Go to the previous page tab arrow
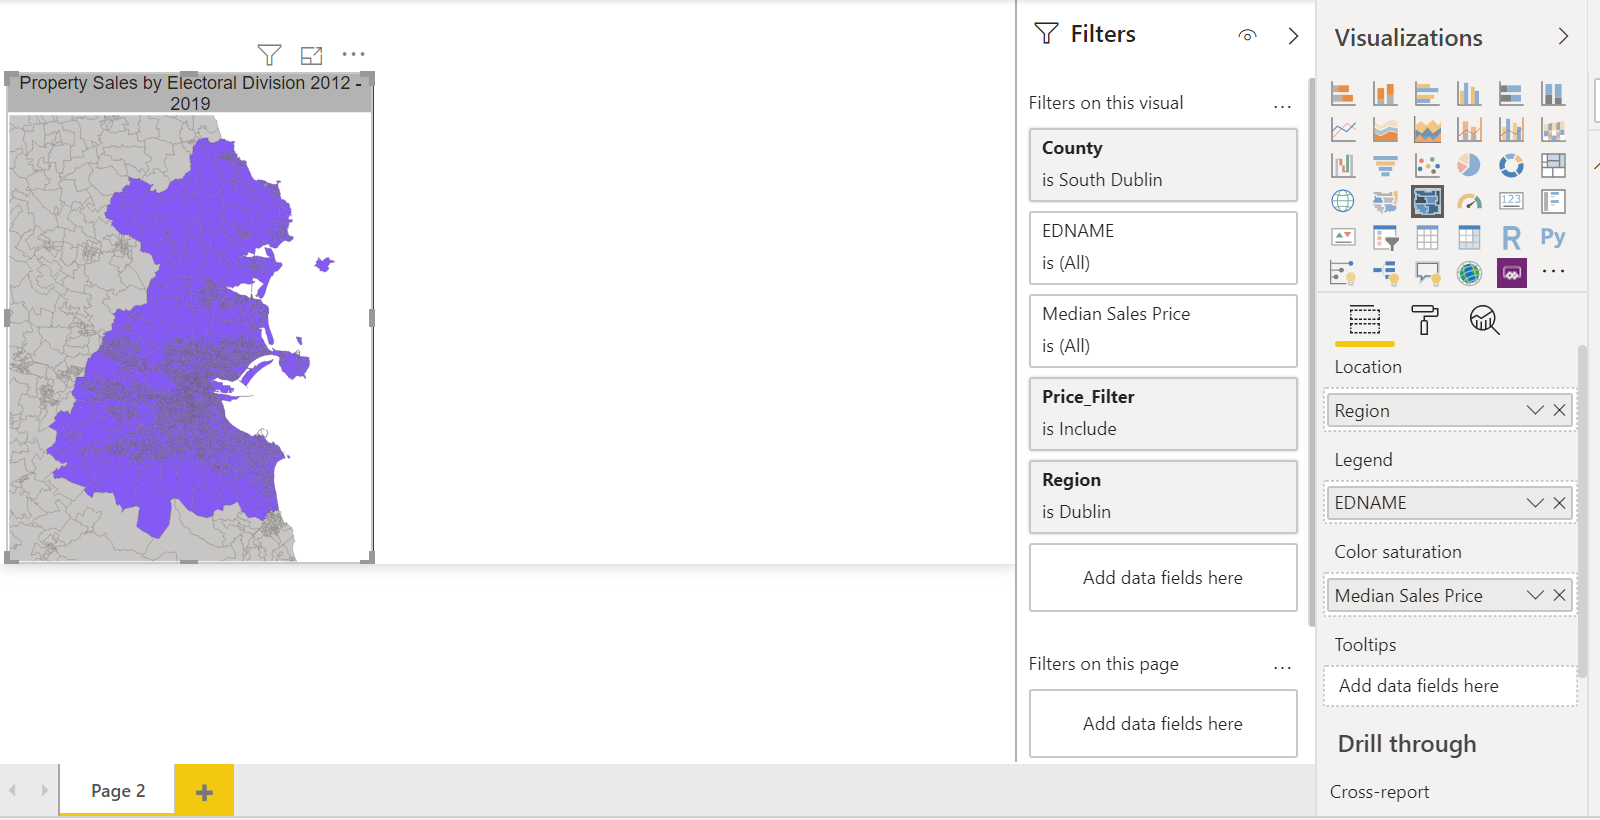The width and height of the screenshot is (1600, 820). [x=13, y=790]
